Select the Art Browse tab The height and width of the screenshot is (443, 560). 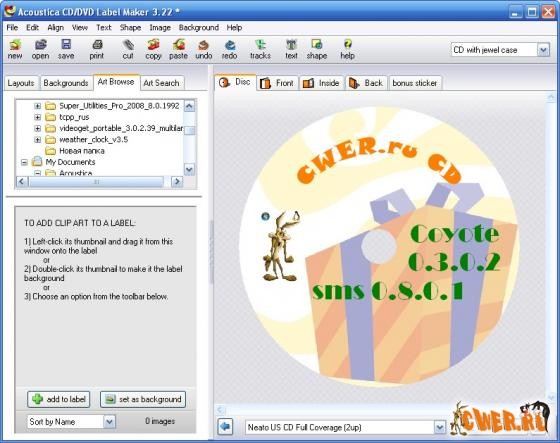[116, 82]
